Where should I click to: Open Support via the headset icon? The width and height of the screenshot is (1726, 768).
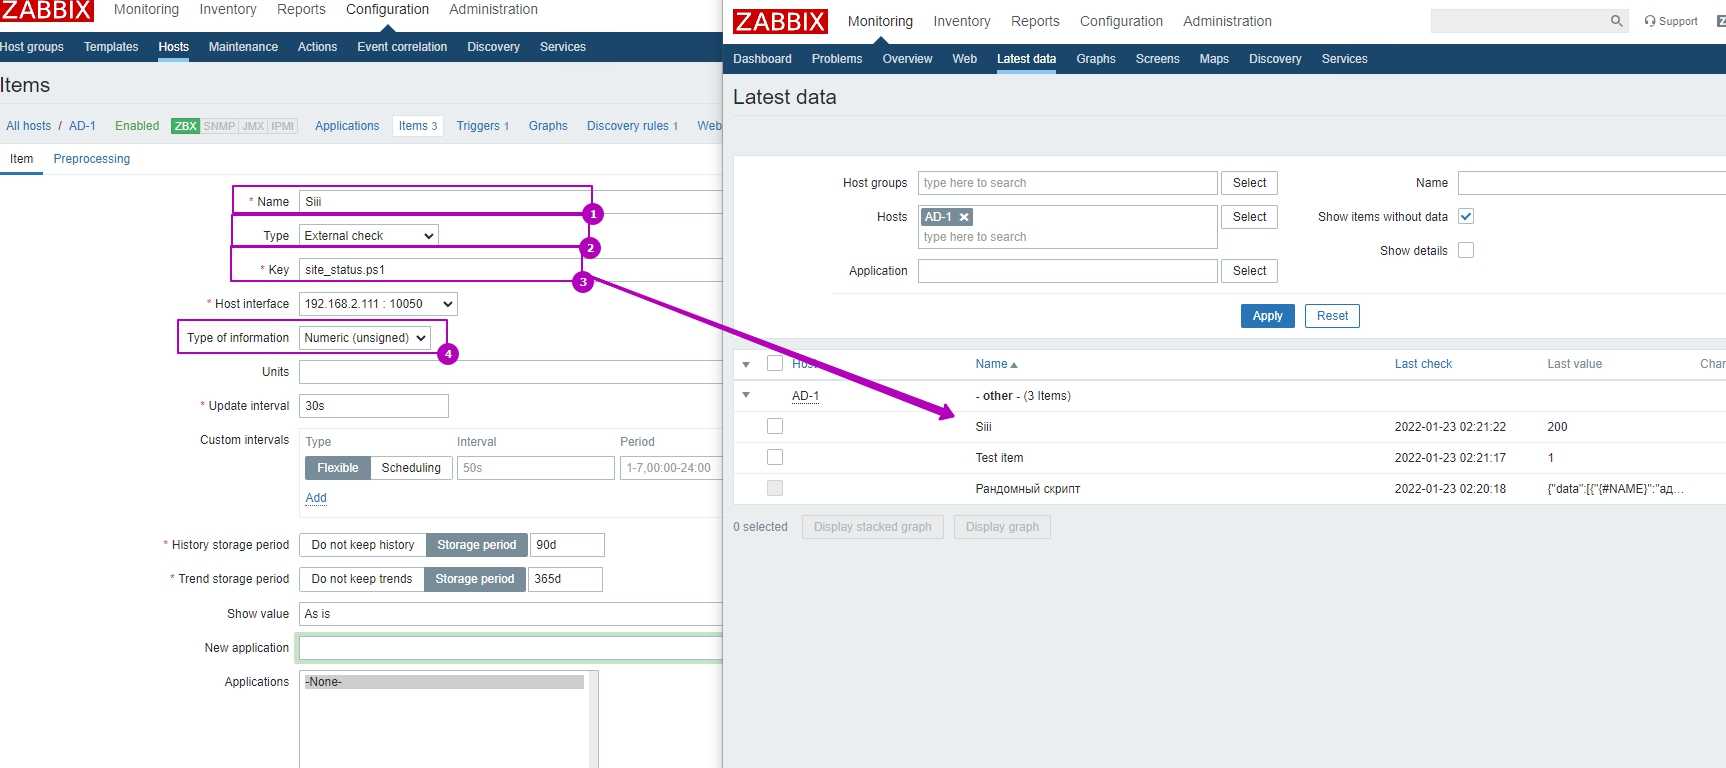pos(1650,21)
